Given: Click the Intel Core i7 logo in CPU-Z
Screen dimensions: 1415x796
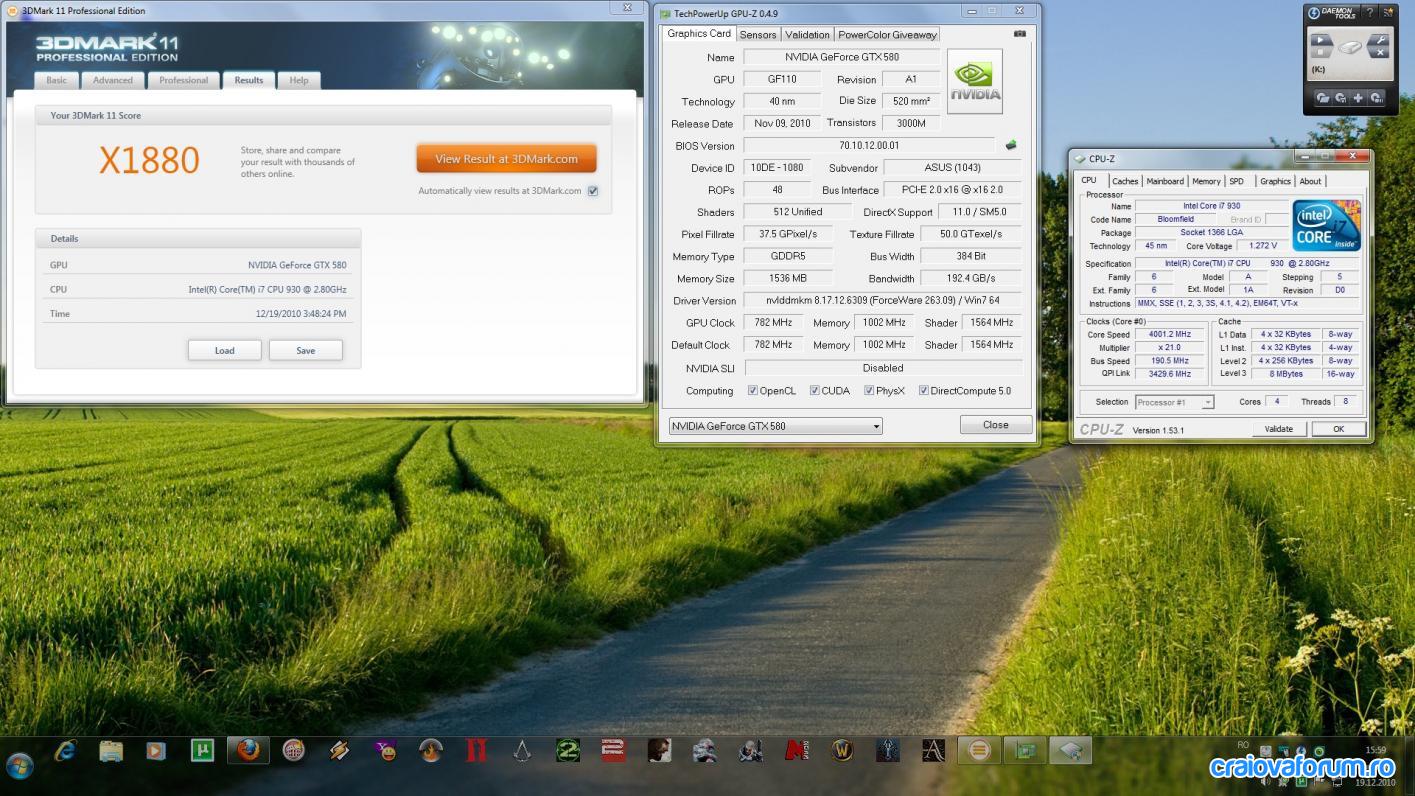Looking at the screenshot, I should pyautogui.click(x=1326, y=225).
